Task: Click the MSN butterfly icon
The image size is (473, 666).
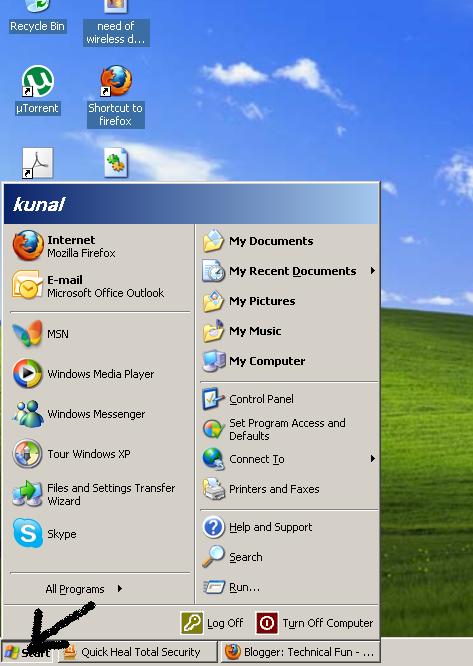Action: (x=28, y=334)
